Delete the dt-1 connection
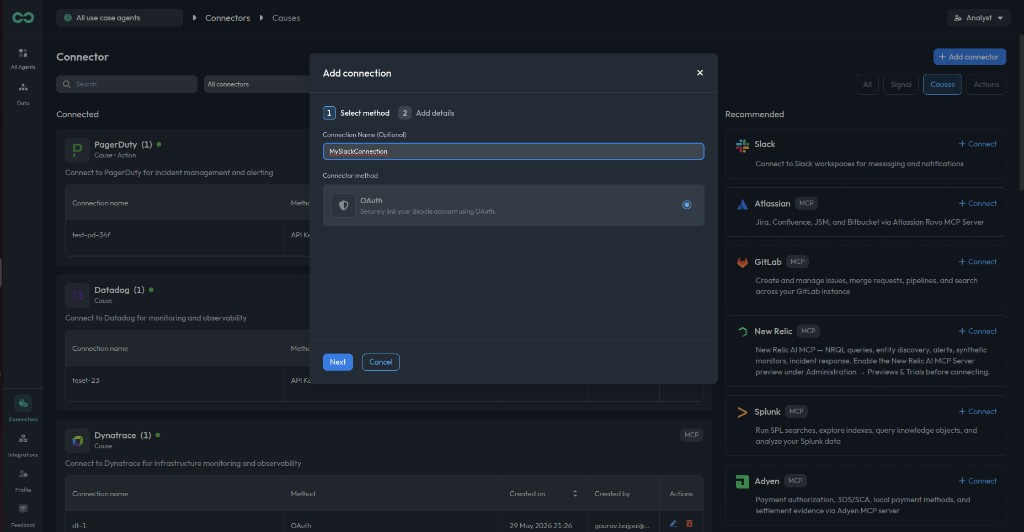Viewport: 1024px width, 532px height. tap(689, 524)
